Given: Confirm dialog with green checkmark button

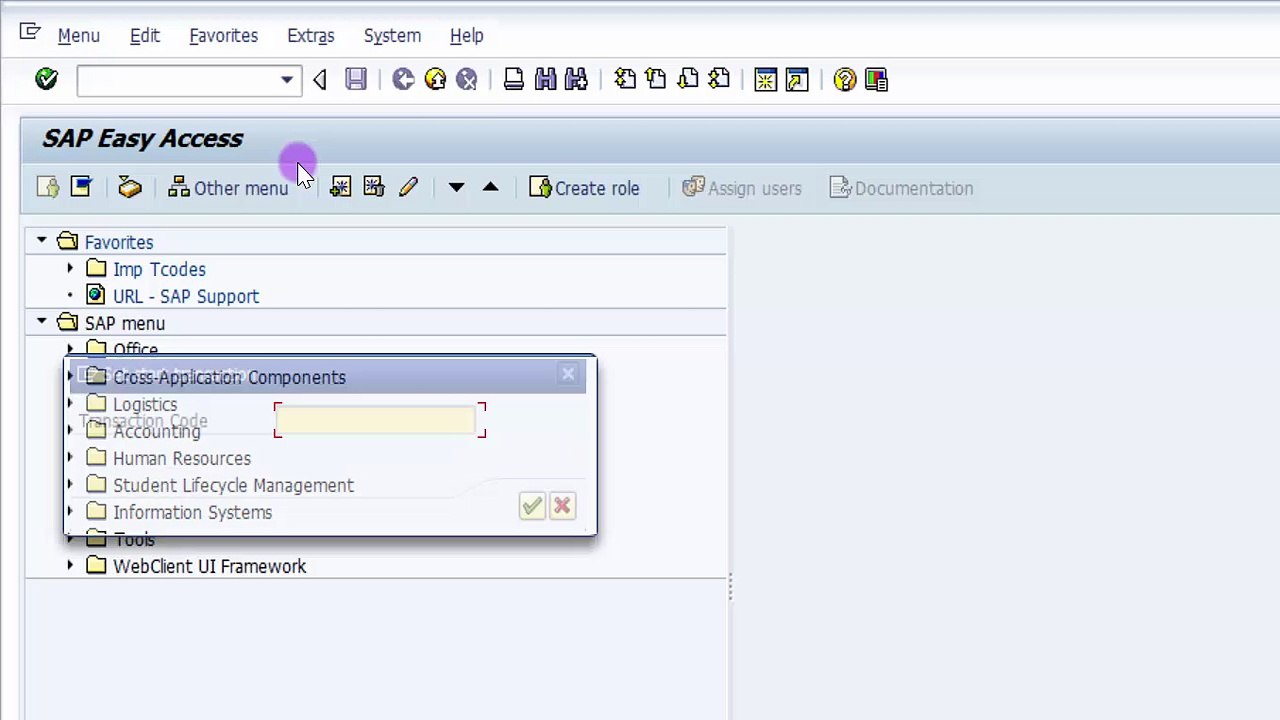Looking at the screenshot, I should point(532,506).
